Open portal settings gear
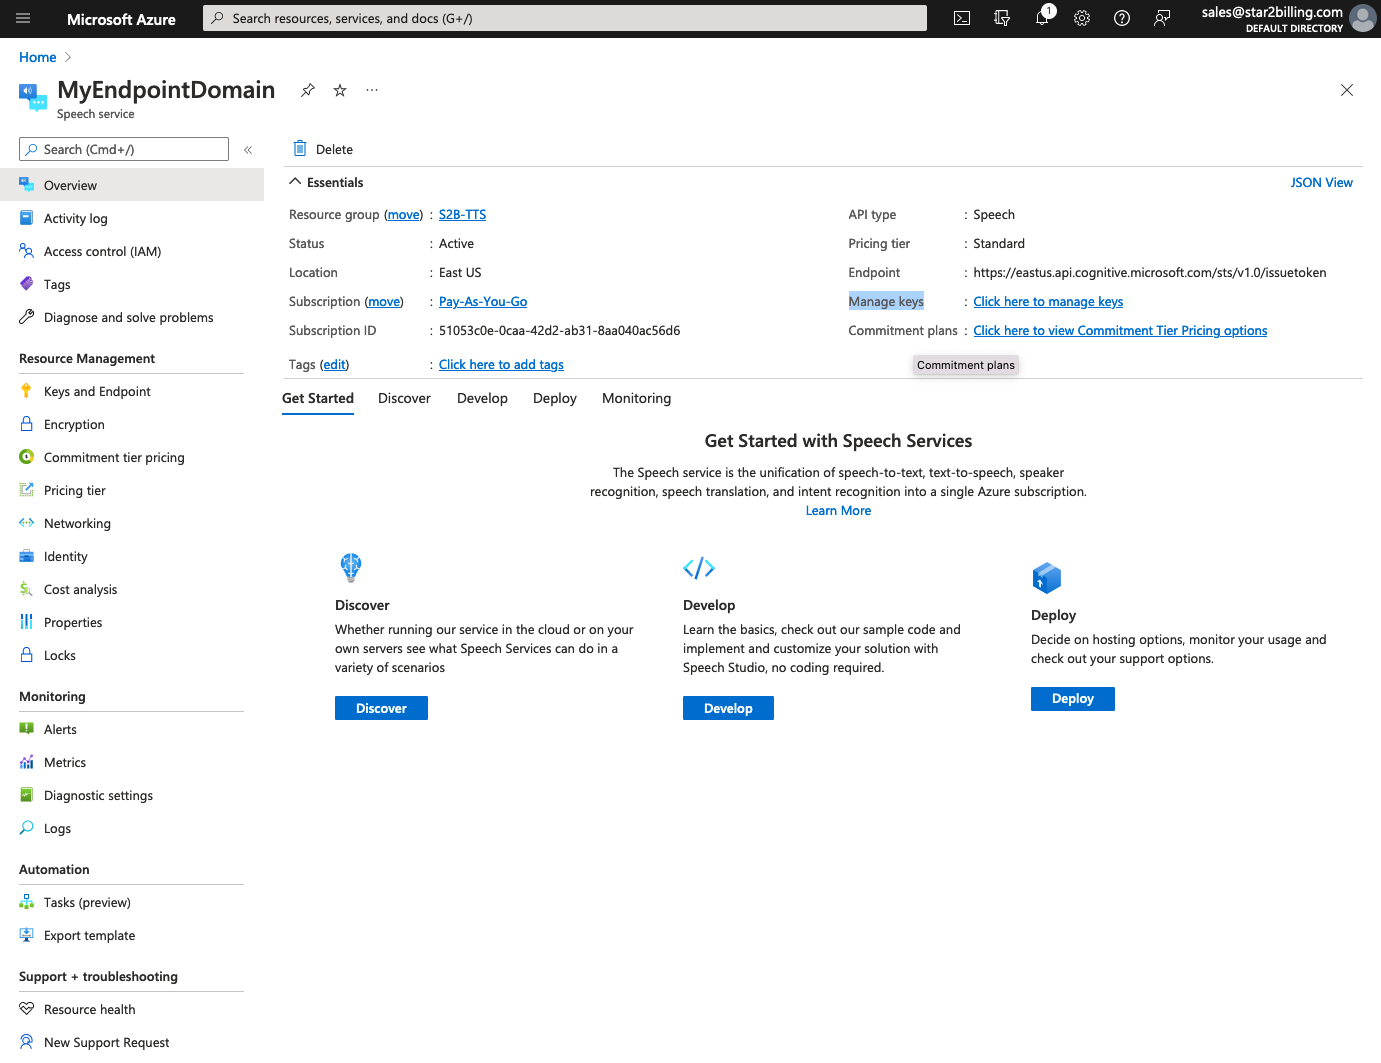This screenshot has width=1381, height=1063. tap(1082, 18)
